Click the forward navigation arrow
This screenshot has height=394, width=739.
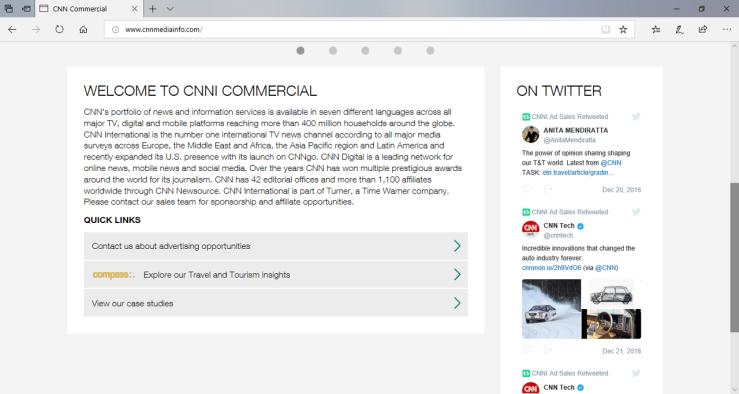pyautogui.click(x=36, y=29)
